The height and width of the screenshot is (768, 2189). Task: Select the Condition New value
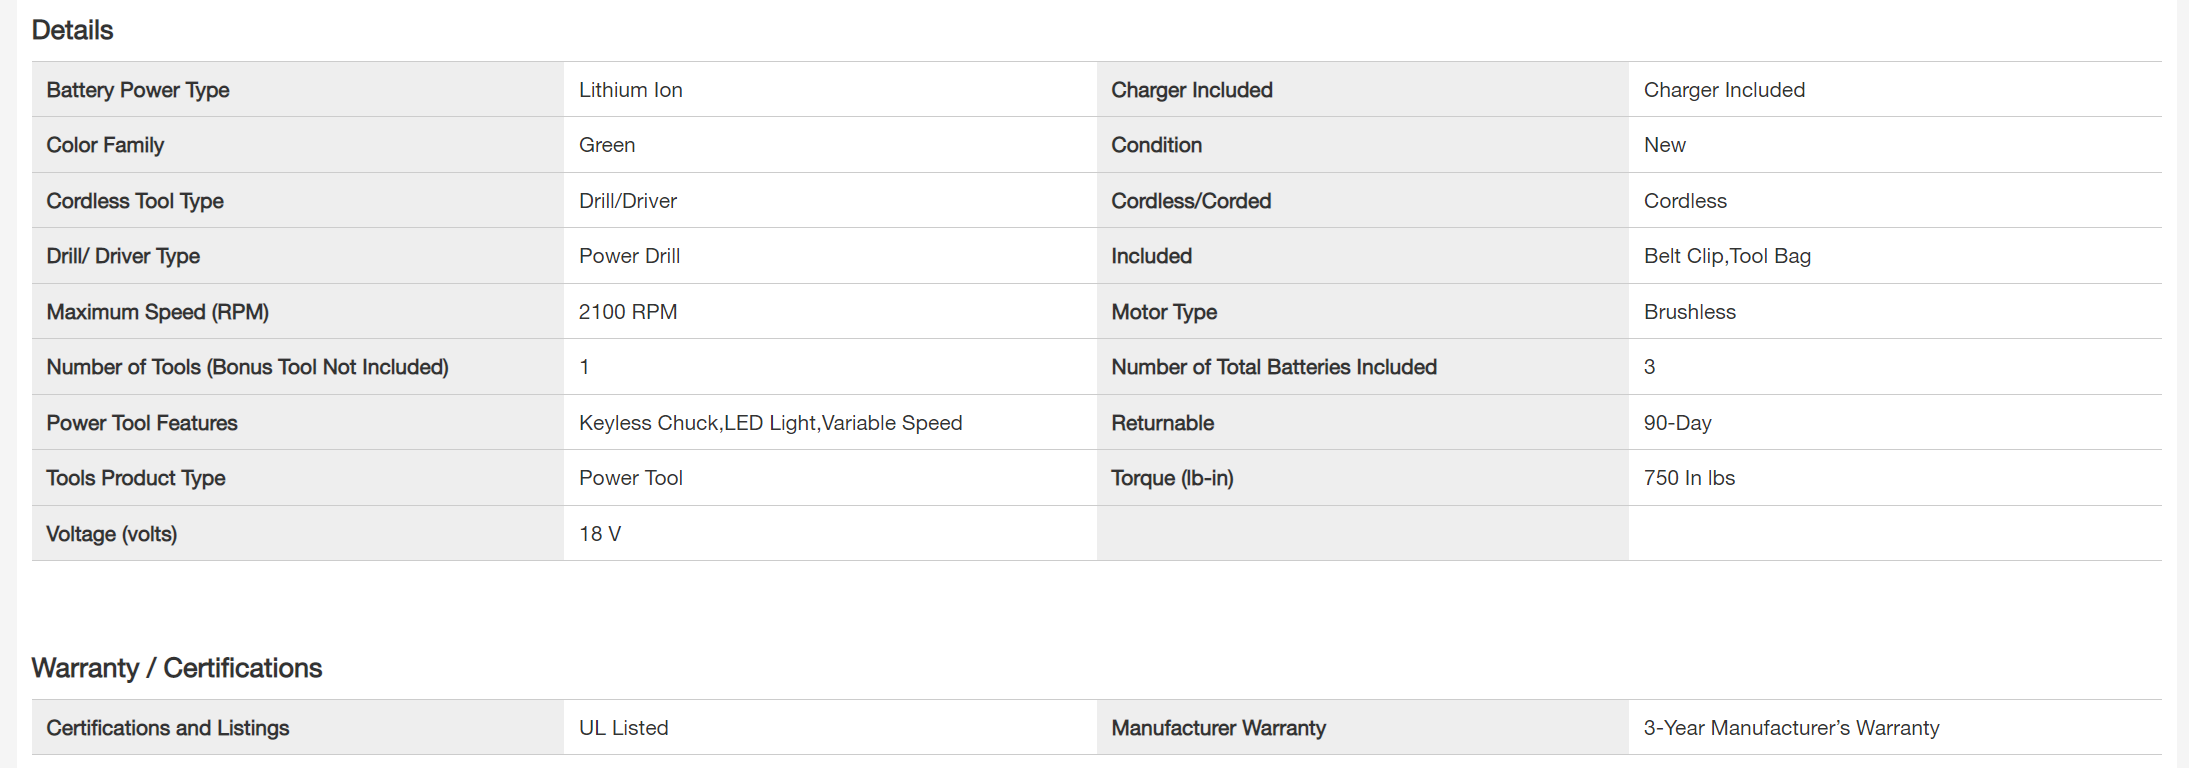pos(1664,145)
